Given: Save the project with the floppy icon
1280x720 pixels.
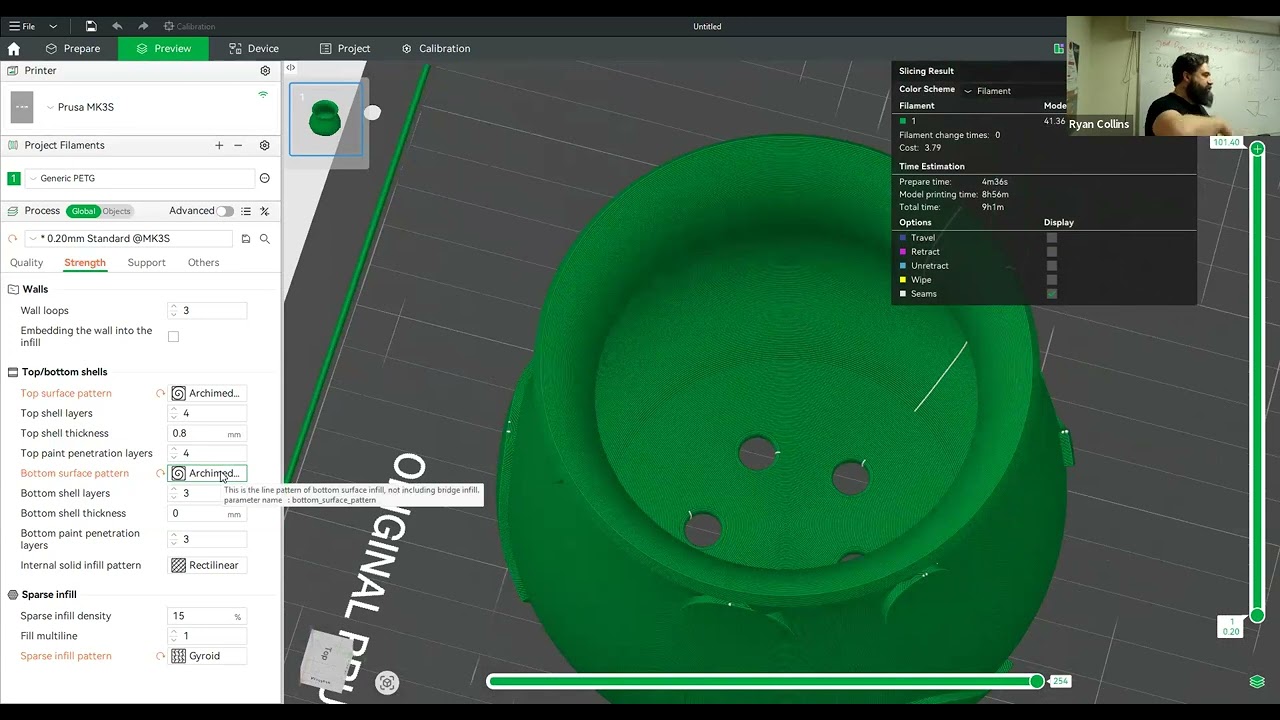Looking at the screenshot, I should point(91,26).
